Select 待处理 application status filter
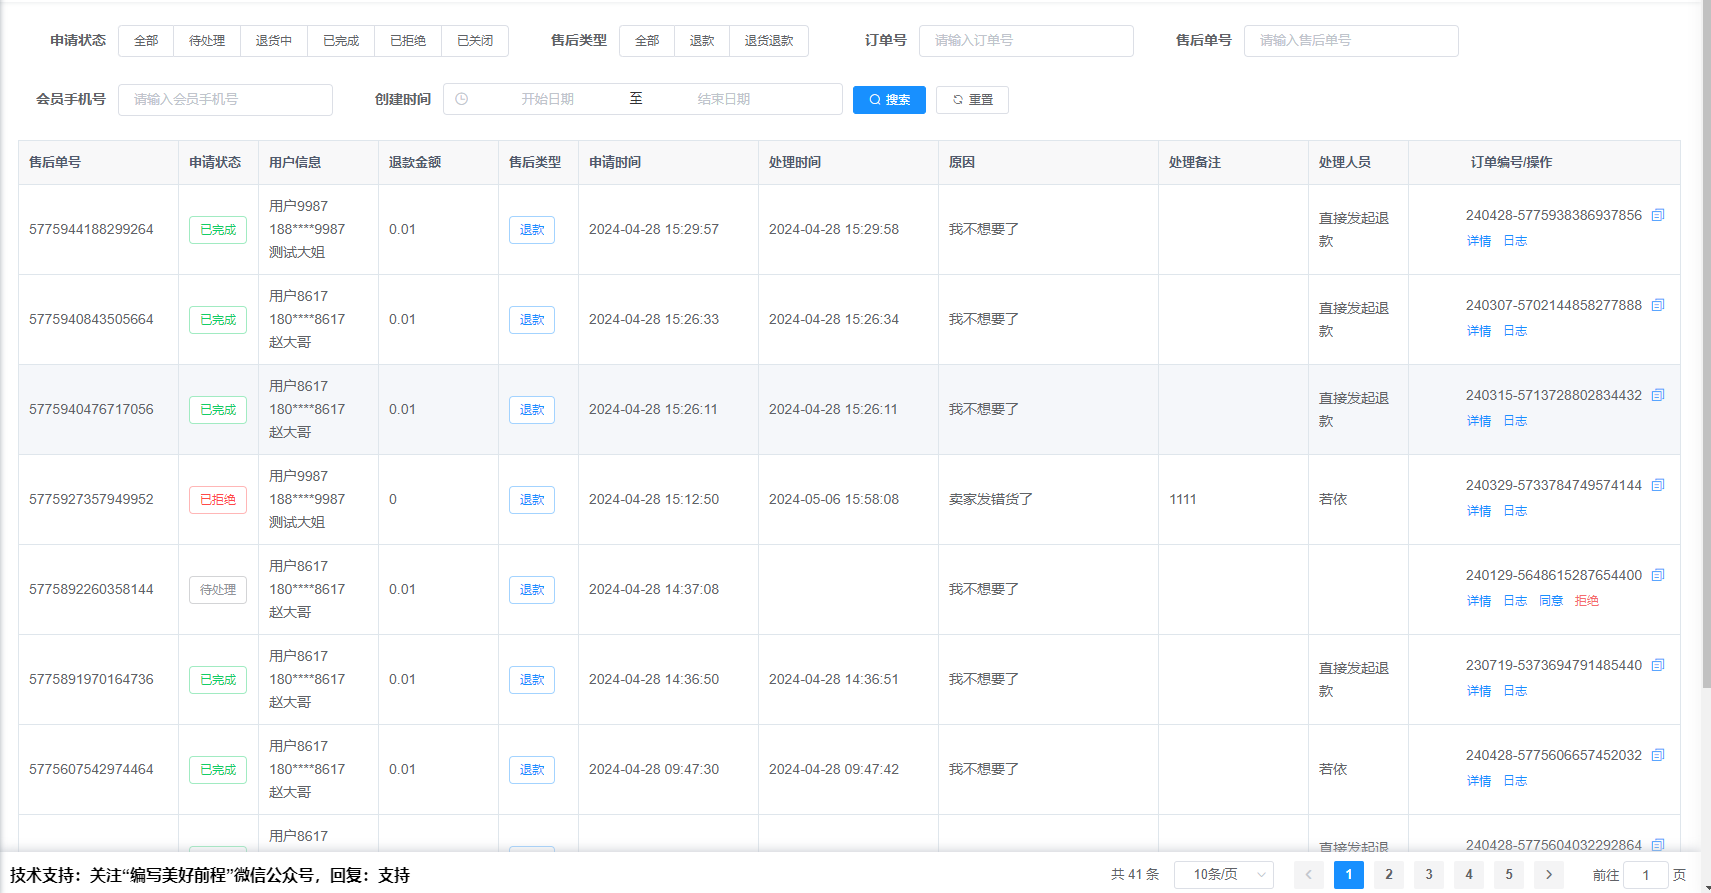Image resolution: width=1711 pixels, height=893 pixels. click(x=207, y=41)
